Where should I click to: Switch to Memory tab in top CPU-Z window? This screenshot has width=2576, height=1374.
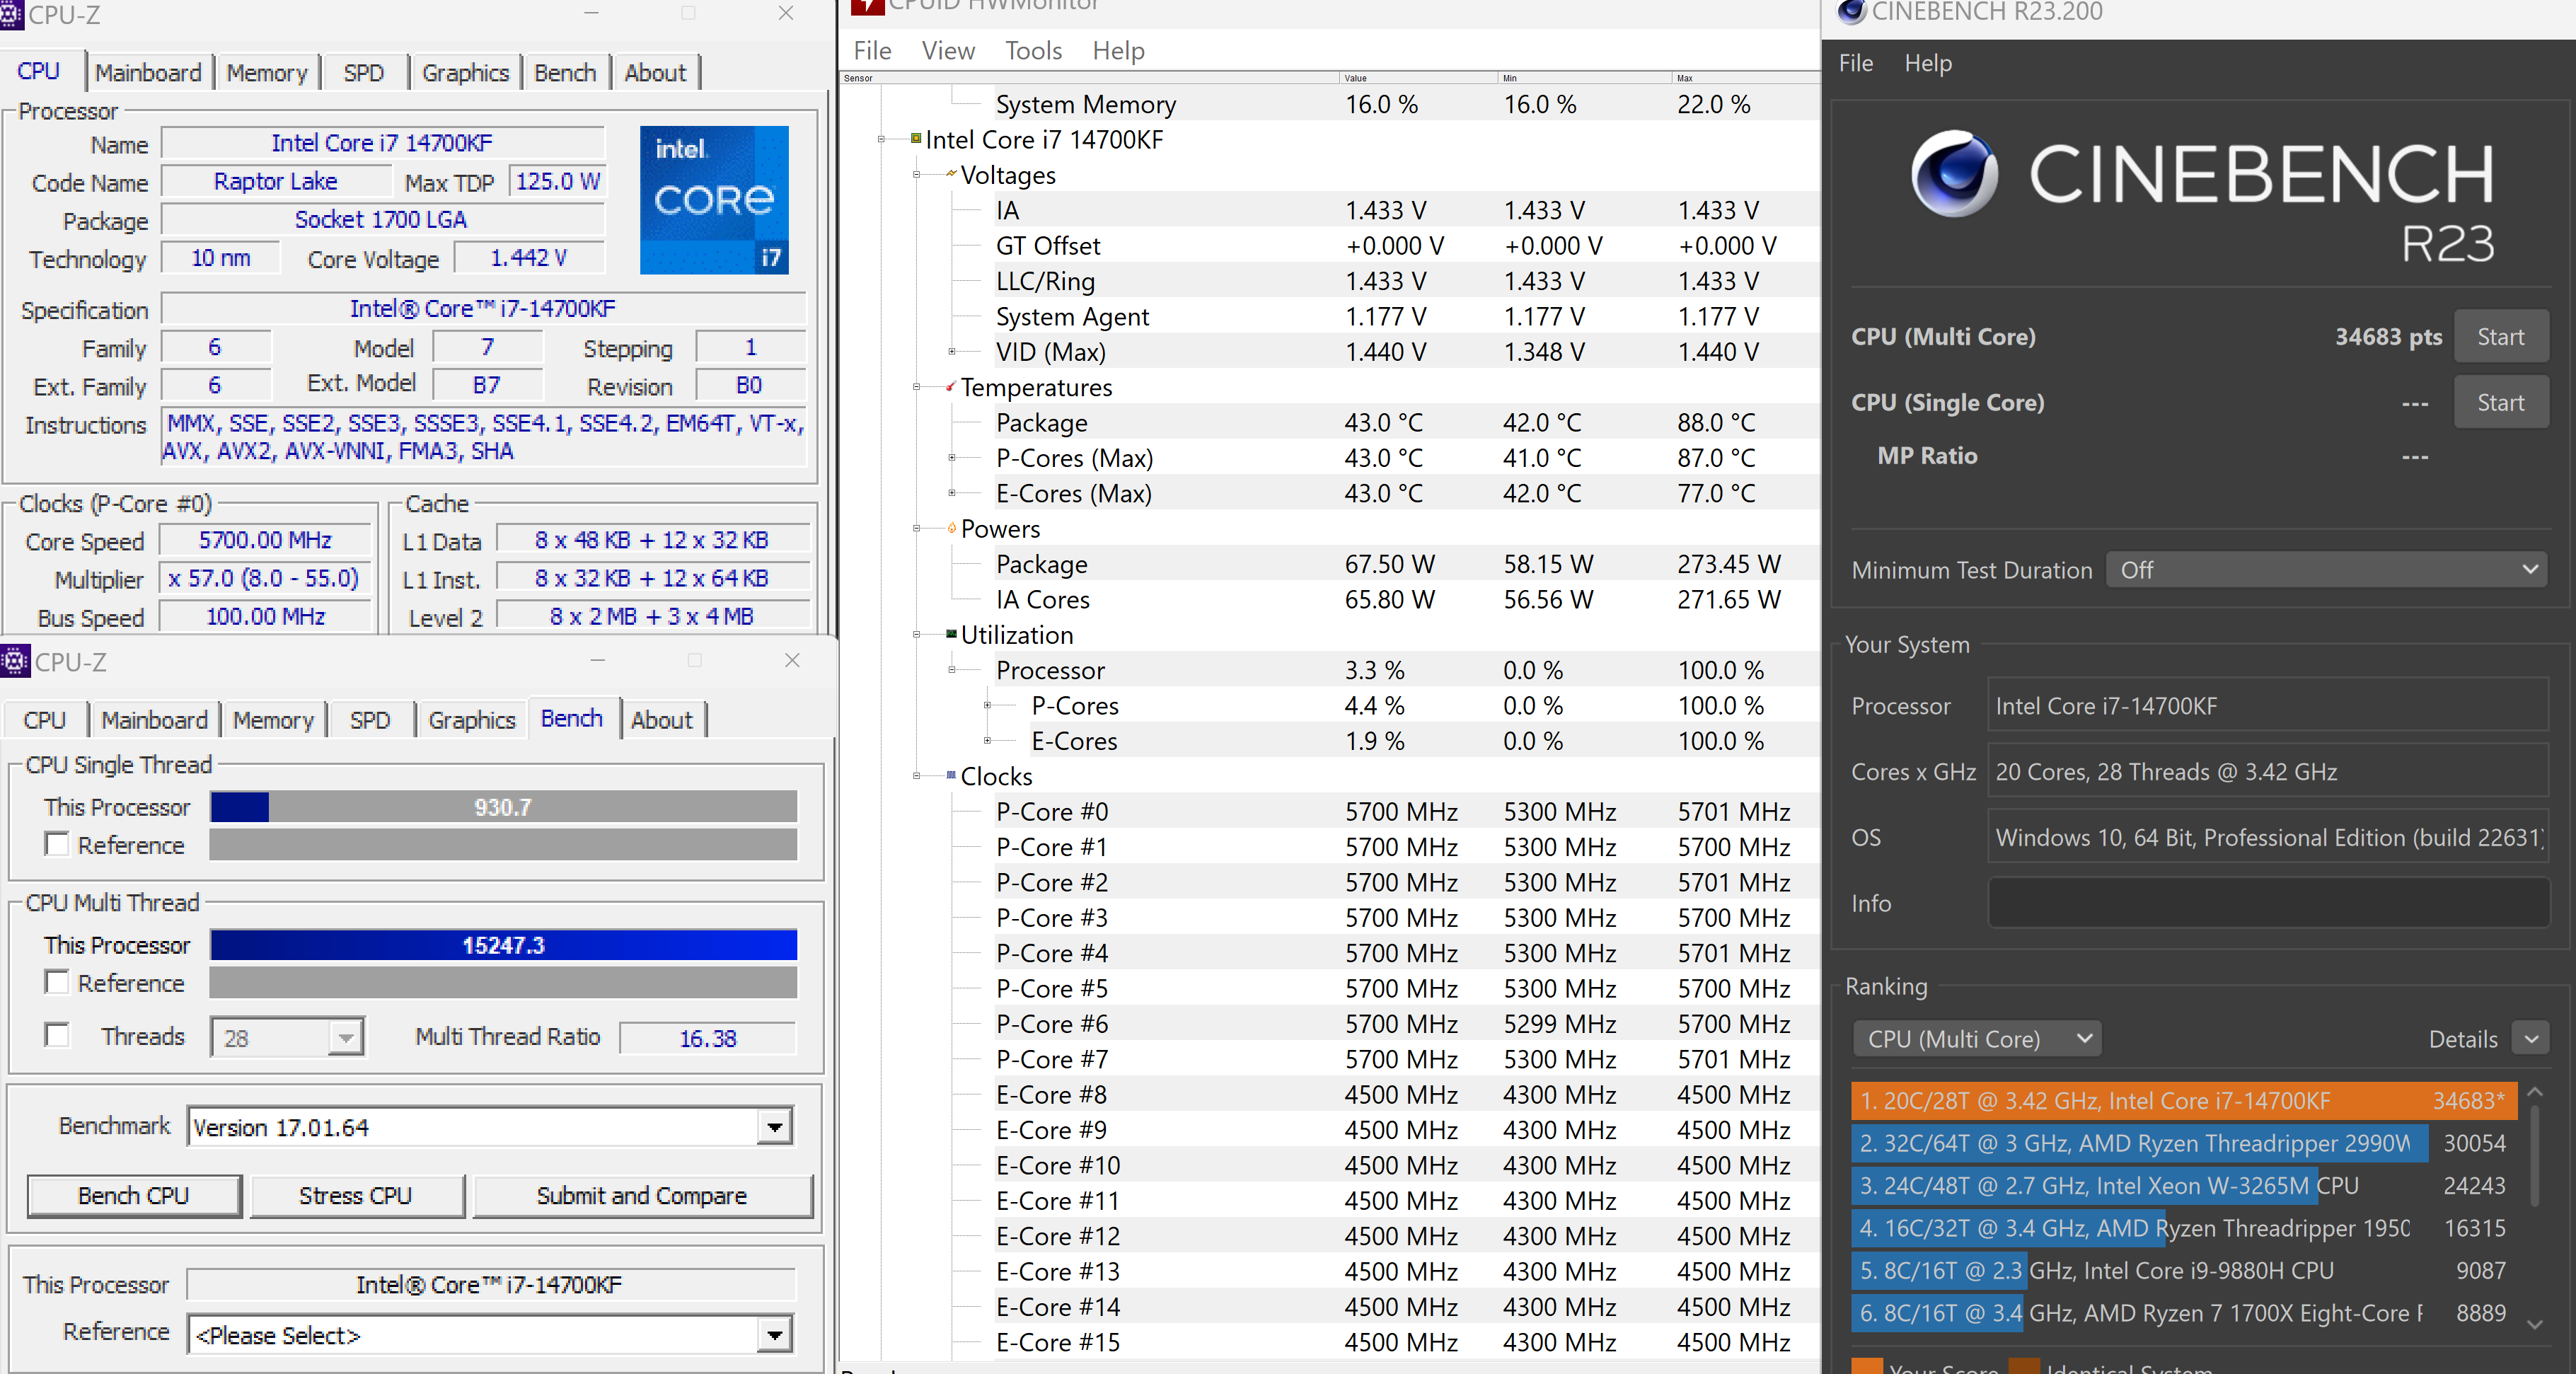pos(267,72)
